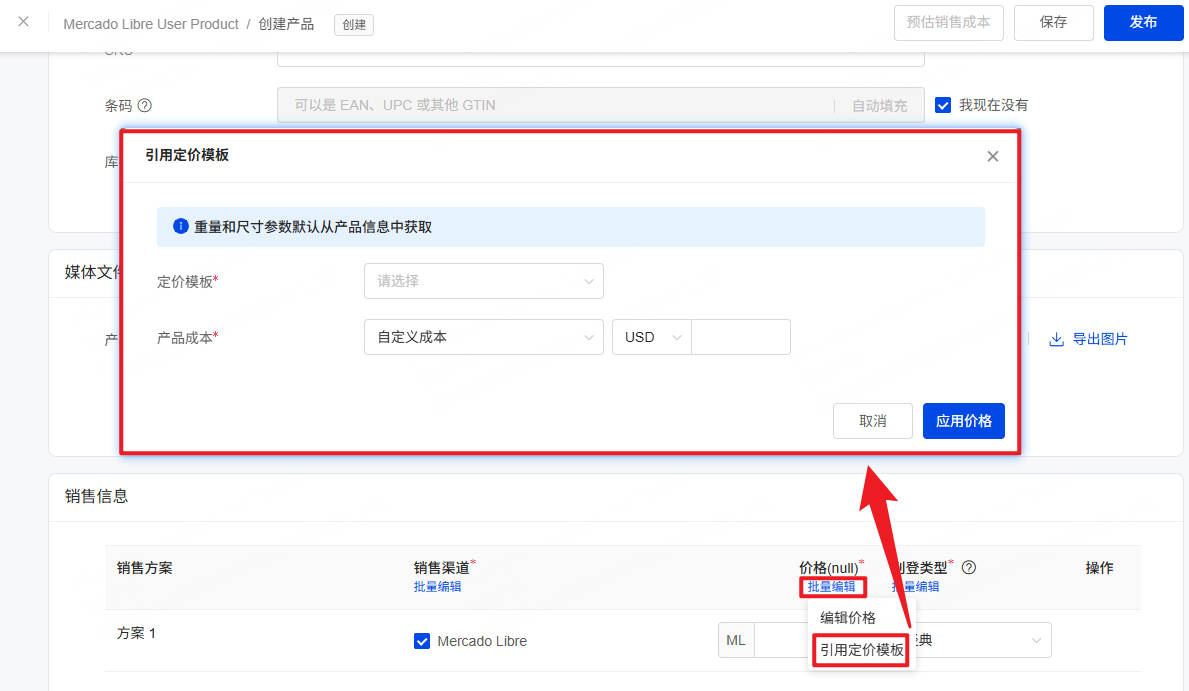Click the 条码 barcode input field
This screenshot has height=691, width=1189.
[x=556, y=105]
